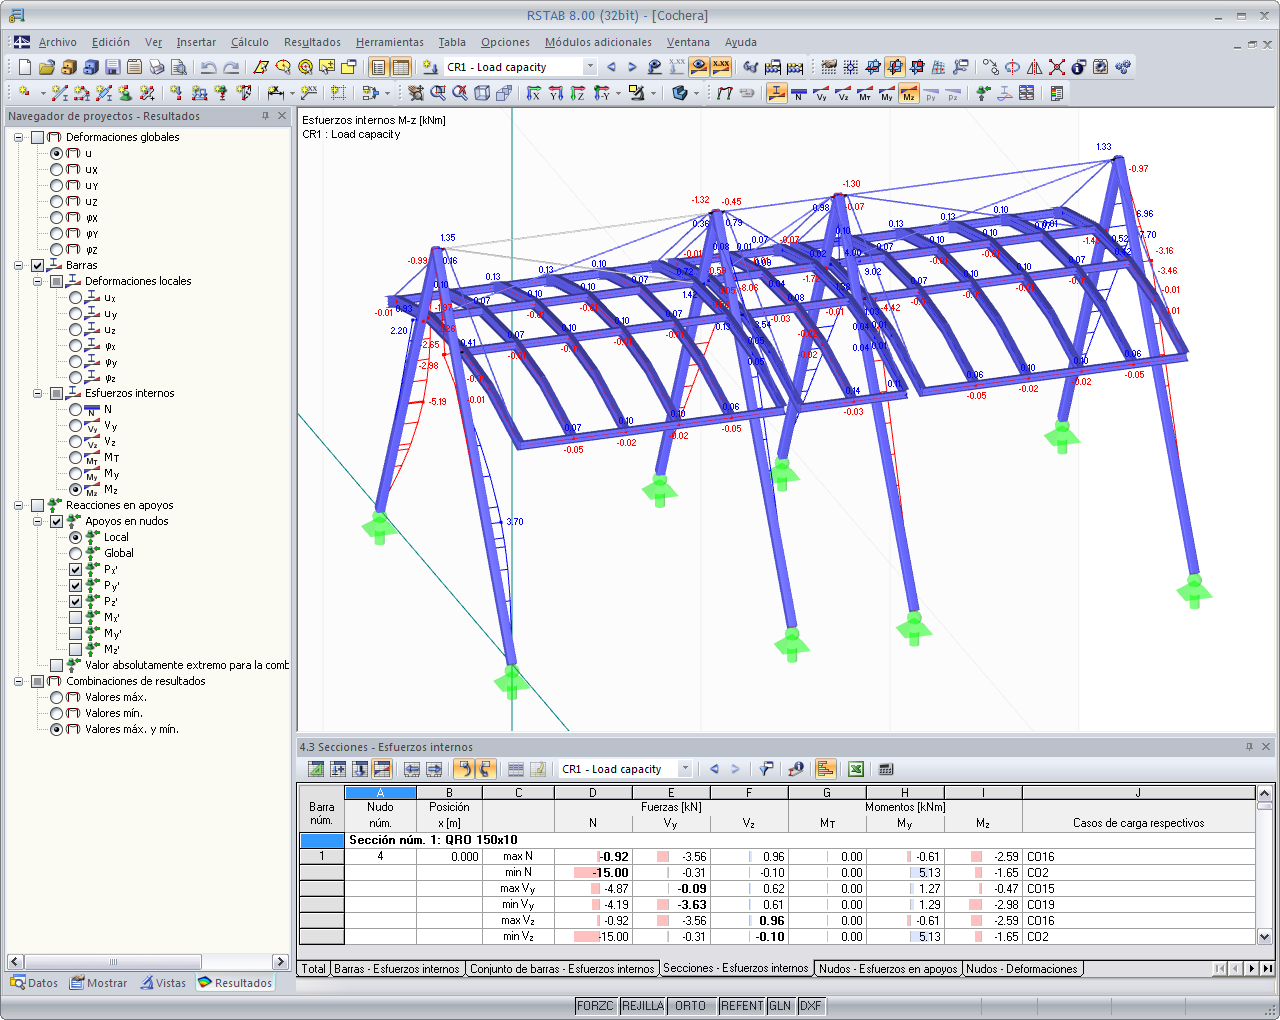Screen dimensions: 1280x1020
Task: Go to next load case in main toolbar
Action: tap(632, 67)
